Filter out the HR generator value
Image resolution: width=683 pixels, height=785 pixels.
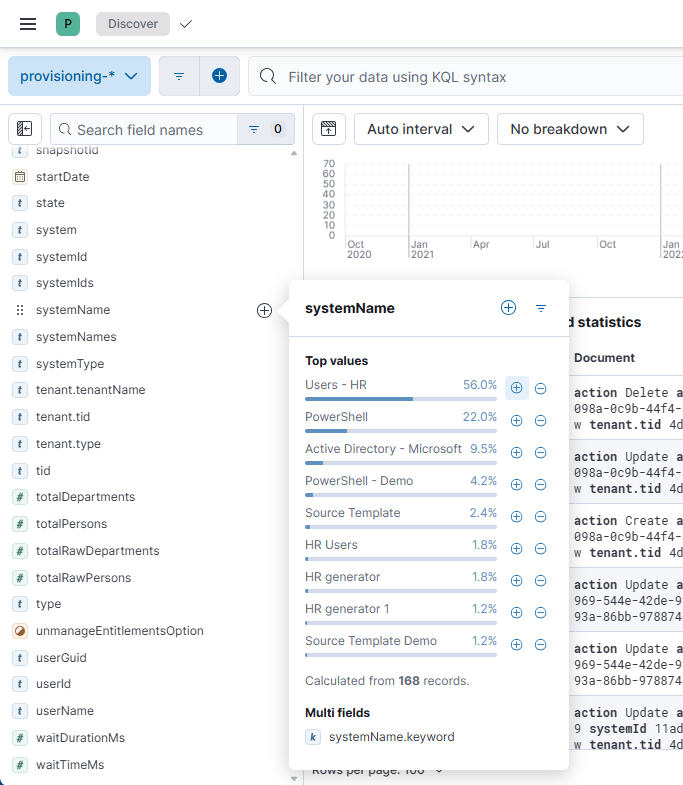(x=540, y=581)
